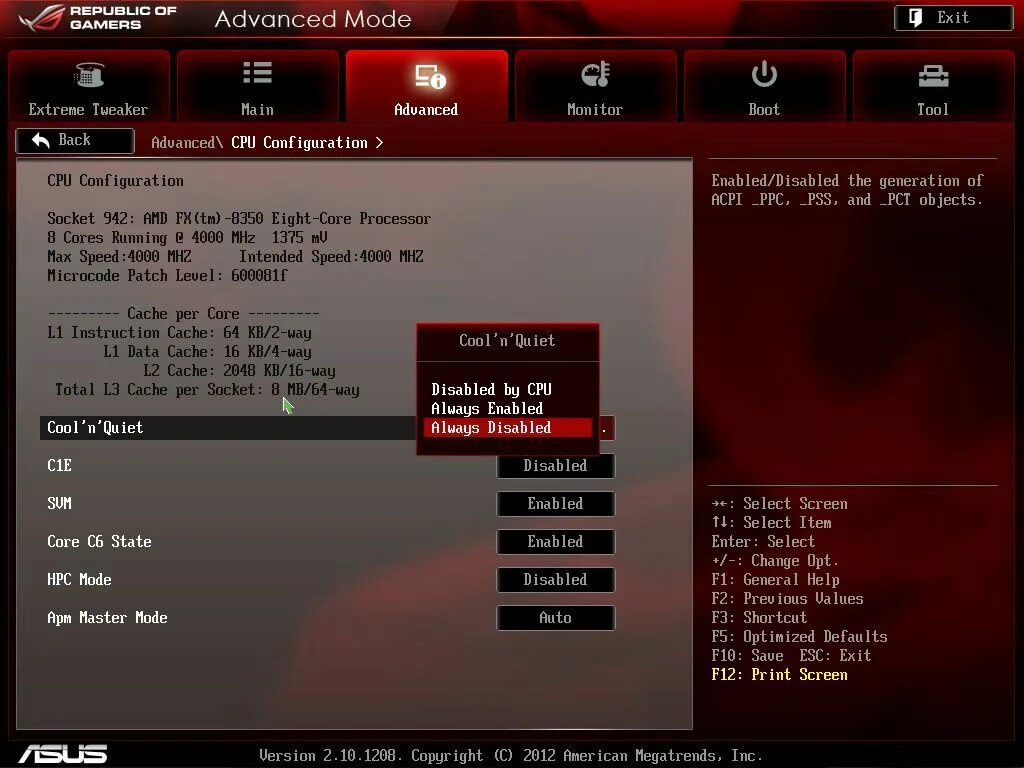Click the Version 2.10.1208 copyright text
Viewport: 1024px width, 768px height.
click(511, 756)
